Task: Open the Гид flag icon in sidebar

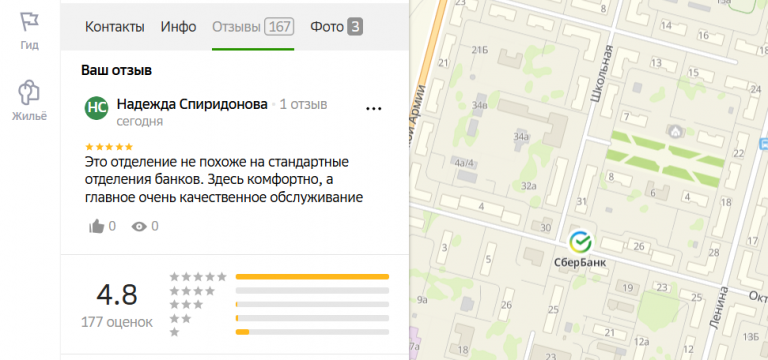Action: pyautogui.click(x=29, y=22)
